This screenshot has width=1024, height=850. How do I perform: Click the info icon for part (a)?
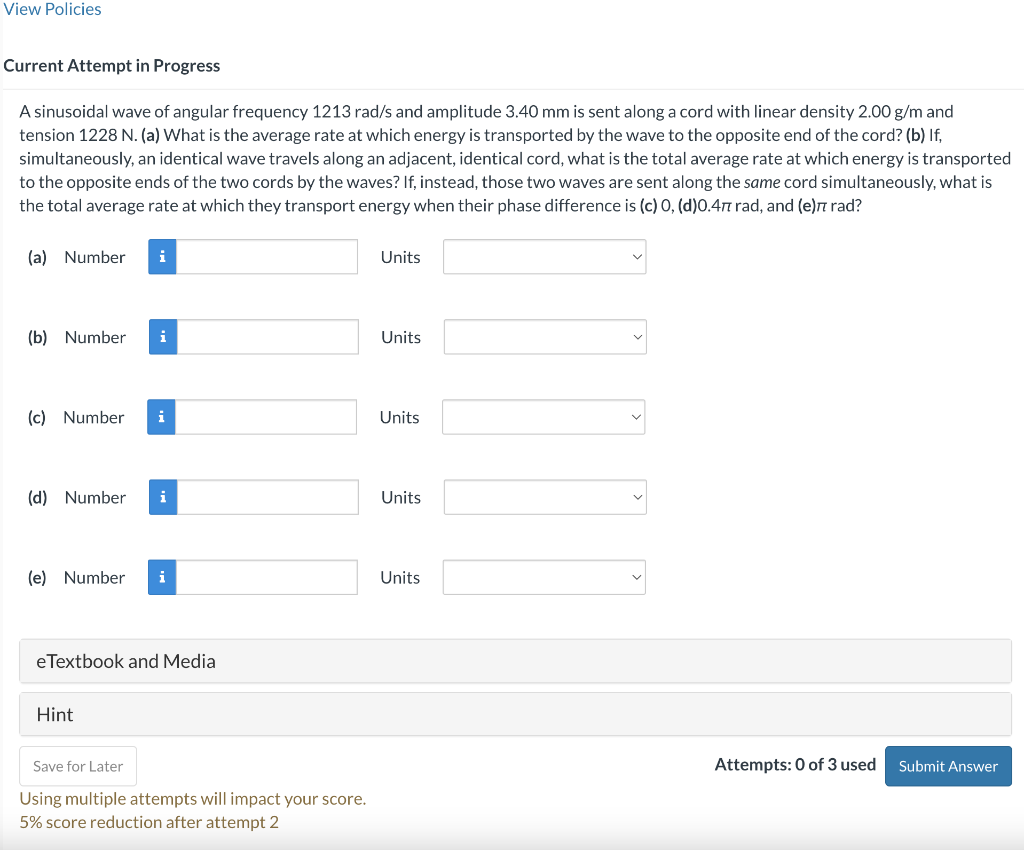coord(162,257)
